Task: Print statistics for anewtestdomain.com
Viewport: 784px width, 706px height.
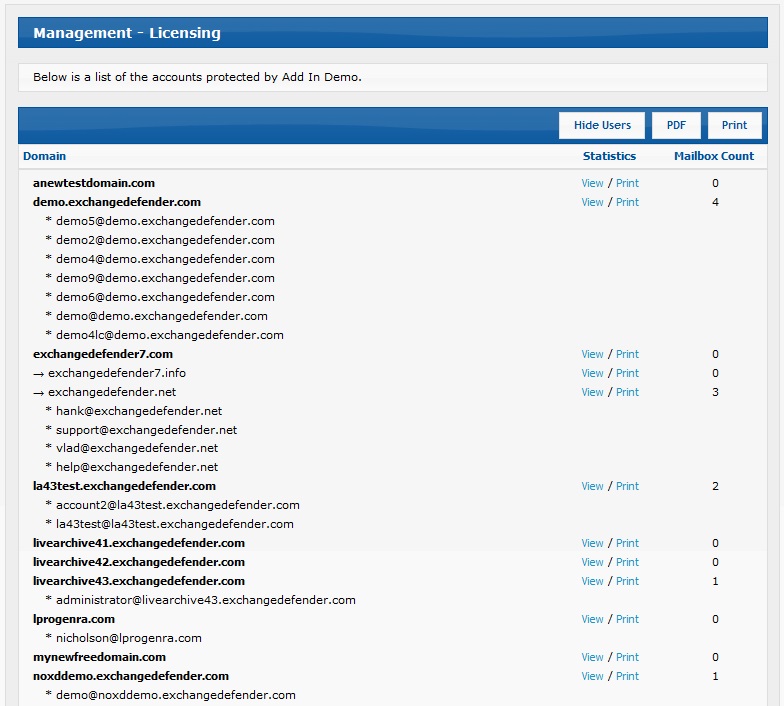Action: [627, 183]
